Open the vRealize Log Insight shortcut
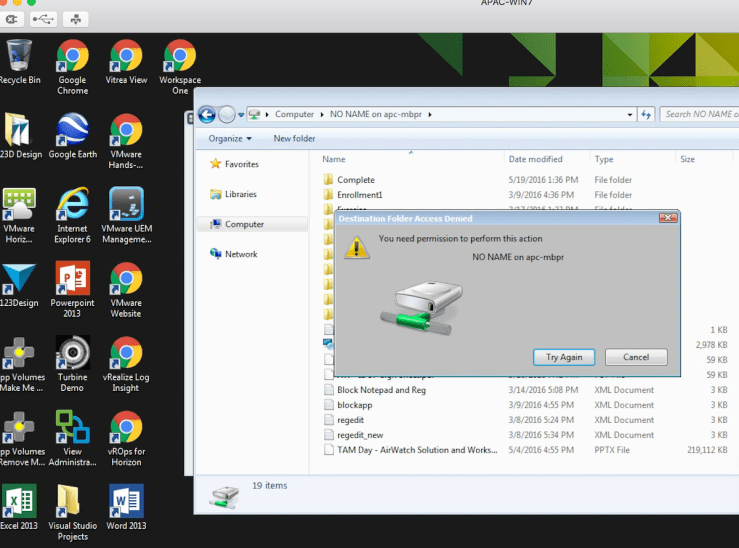The width and height of the screenshot is (739, 548). coord(125,360)
